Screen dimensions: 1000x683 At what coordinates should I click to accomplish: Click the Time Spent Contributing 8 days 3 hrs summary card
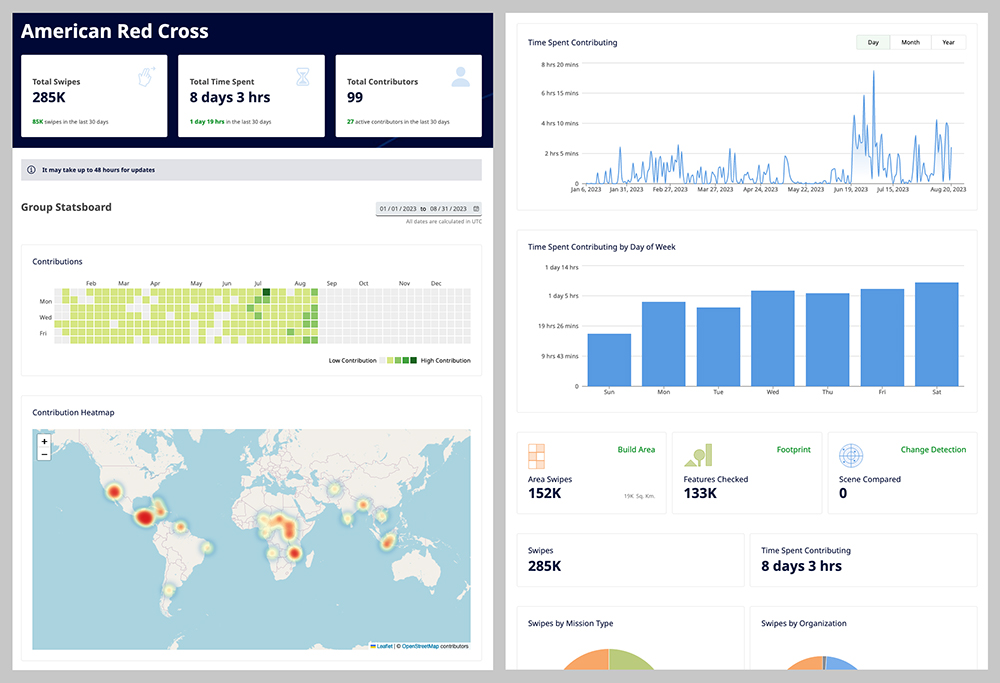tap(863, 560)
